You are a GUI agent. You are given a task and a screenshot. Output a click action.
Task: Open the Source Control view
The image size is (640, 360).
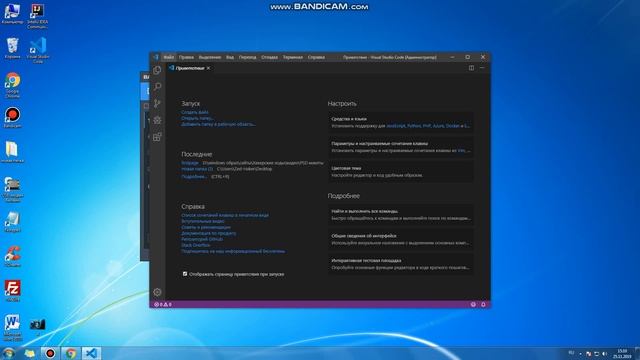pyautogui.click(x=157, y=103)
